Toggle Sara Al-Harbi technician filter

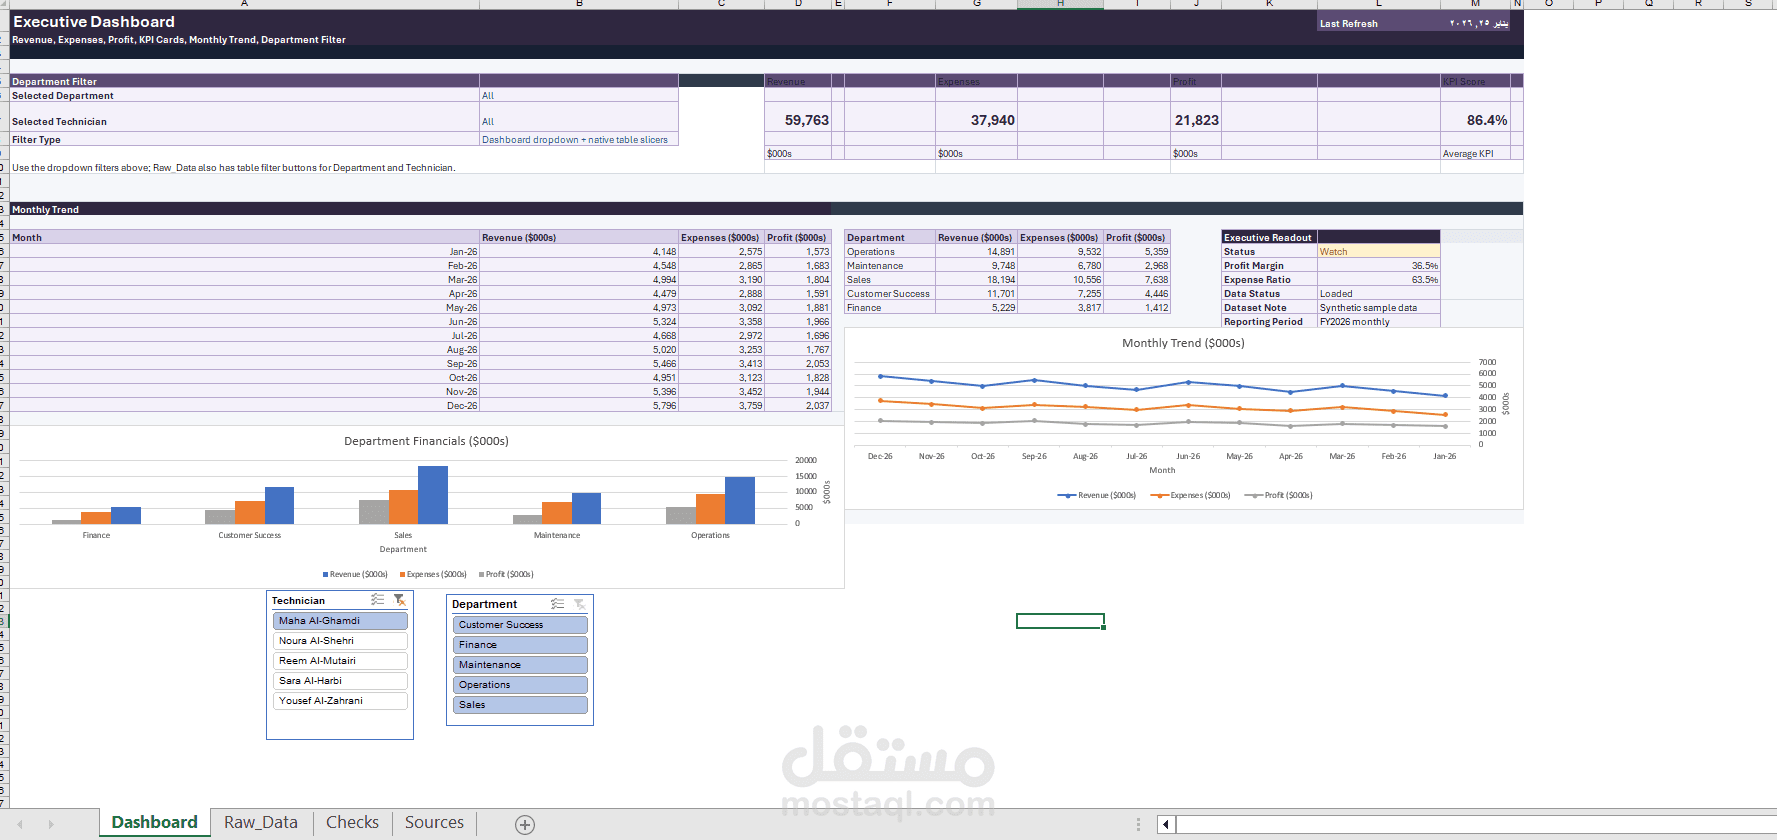[x=340, y=681]
